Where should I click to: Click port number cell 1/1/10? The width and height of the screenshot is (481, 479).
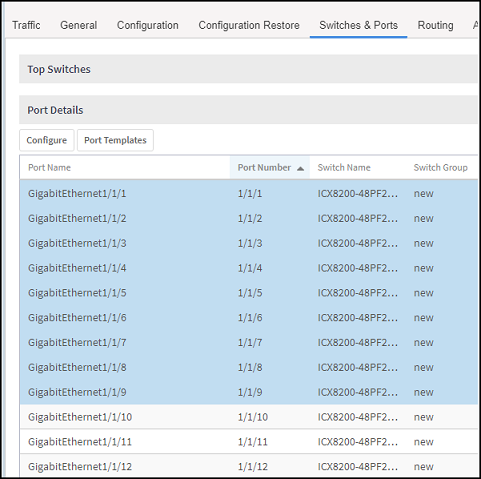[x=253, y=417]
